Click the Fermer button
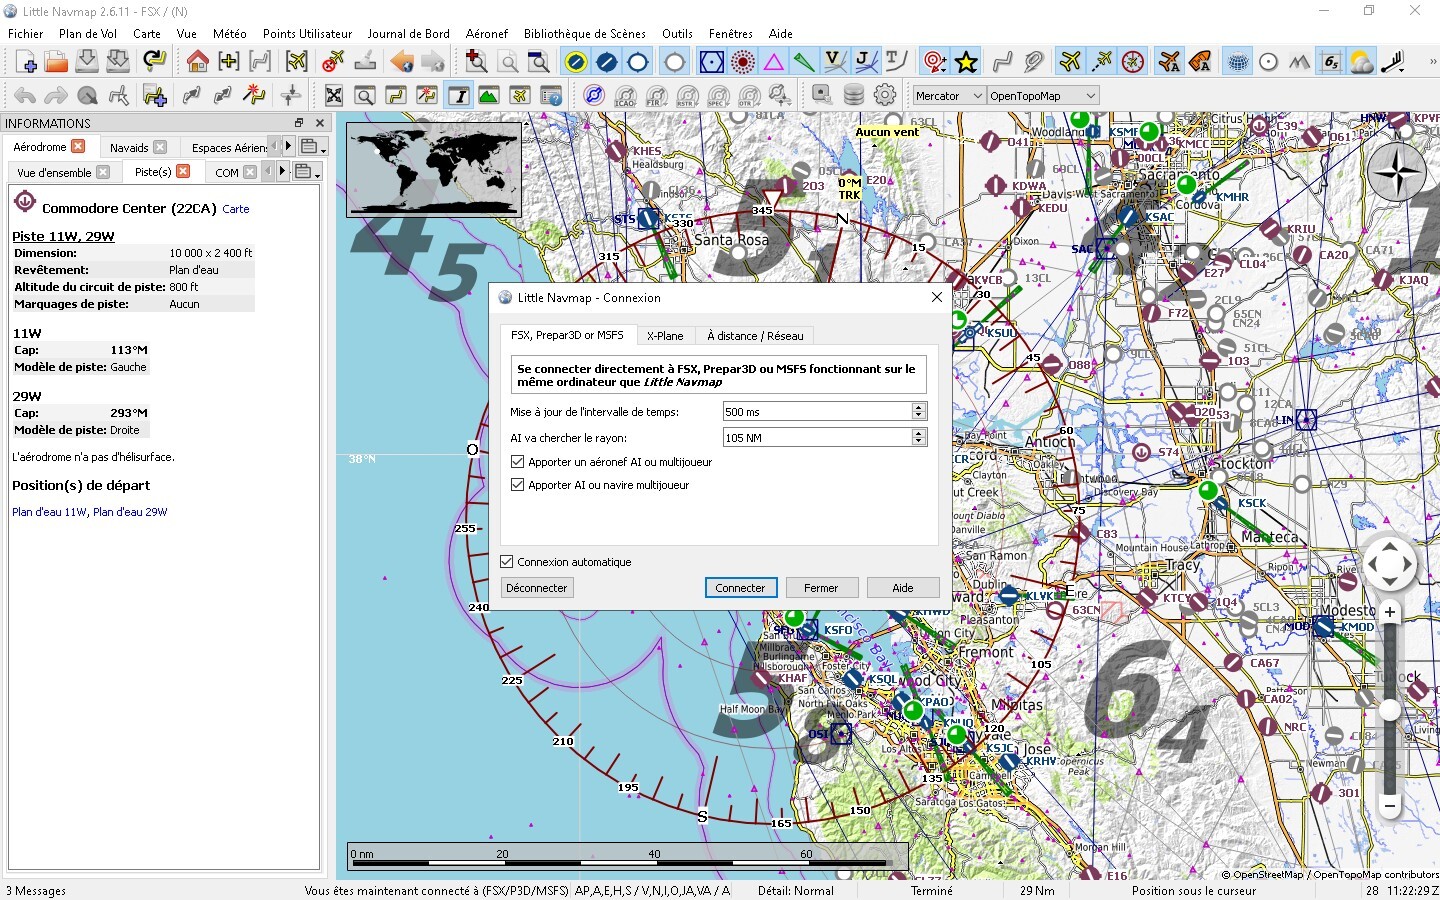 [x=821, y=588]
